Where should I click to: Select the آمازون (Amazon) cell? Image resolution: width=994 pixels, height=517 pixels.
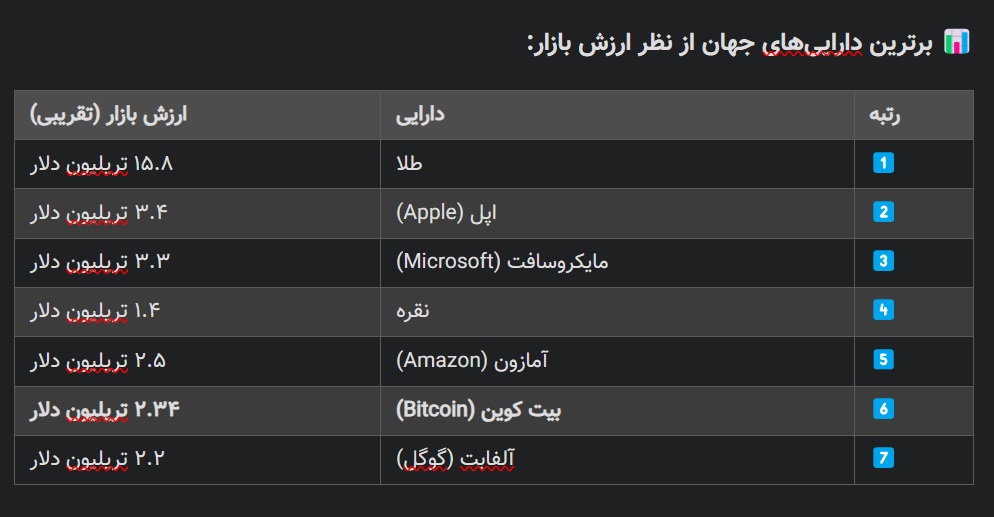617,361
